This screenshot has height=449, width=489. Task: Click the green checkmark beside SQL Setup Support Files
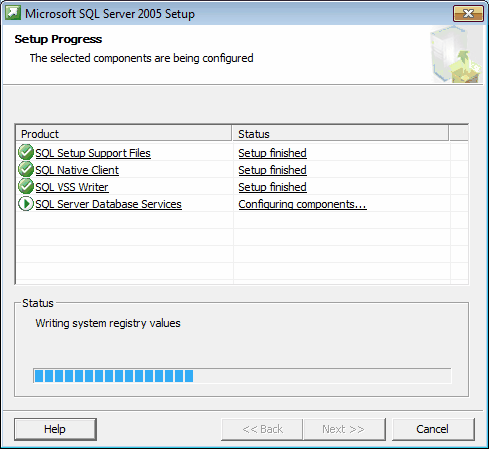(26, 153)
